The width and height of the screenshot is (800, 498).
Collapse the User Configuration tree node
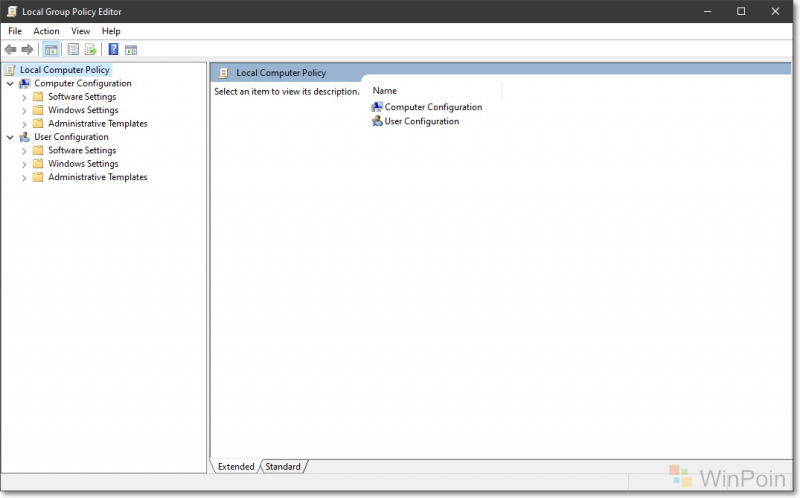tap(10, 137)
